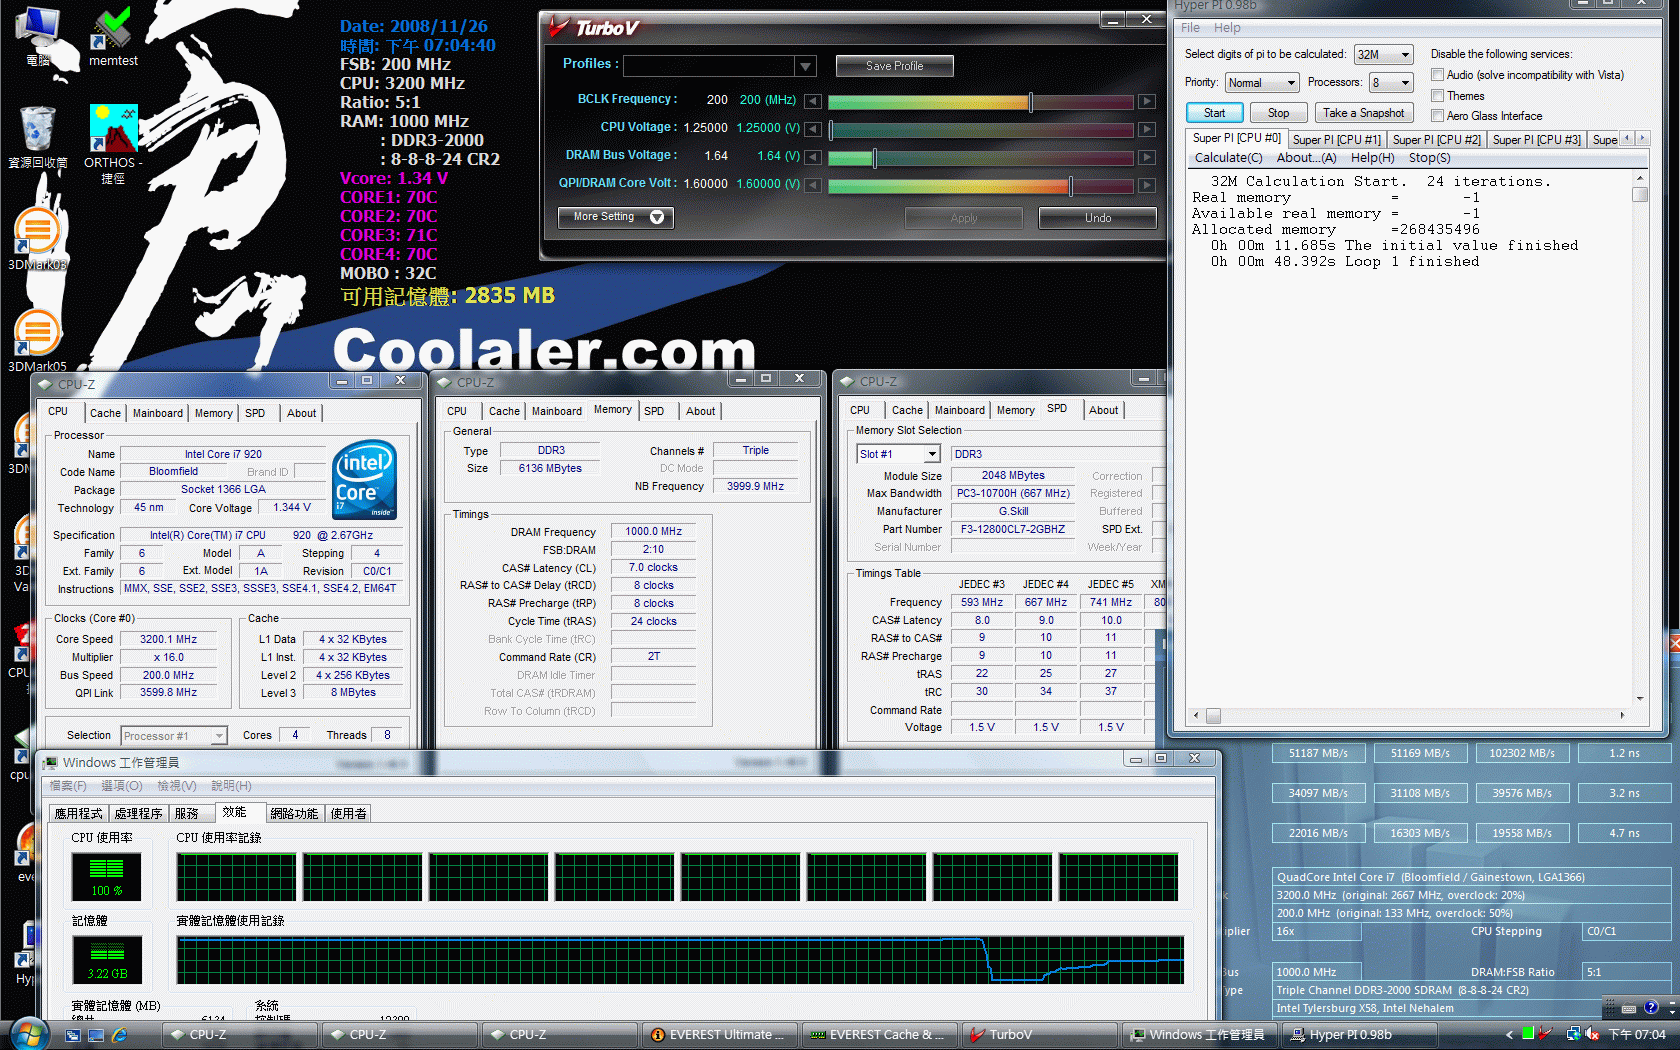Click Take a Snapshot button
The width and height of the screenshot is (1680, 1050).
1364,113
